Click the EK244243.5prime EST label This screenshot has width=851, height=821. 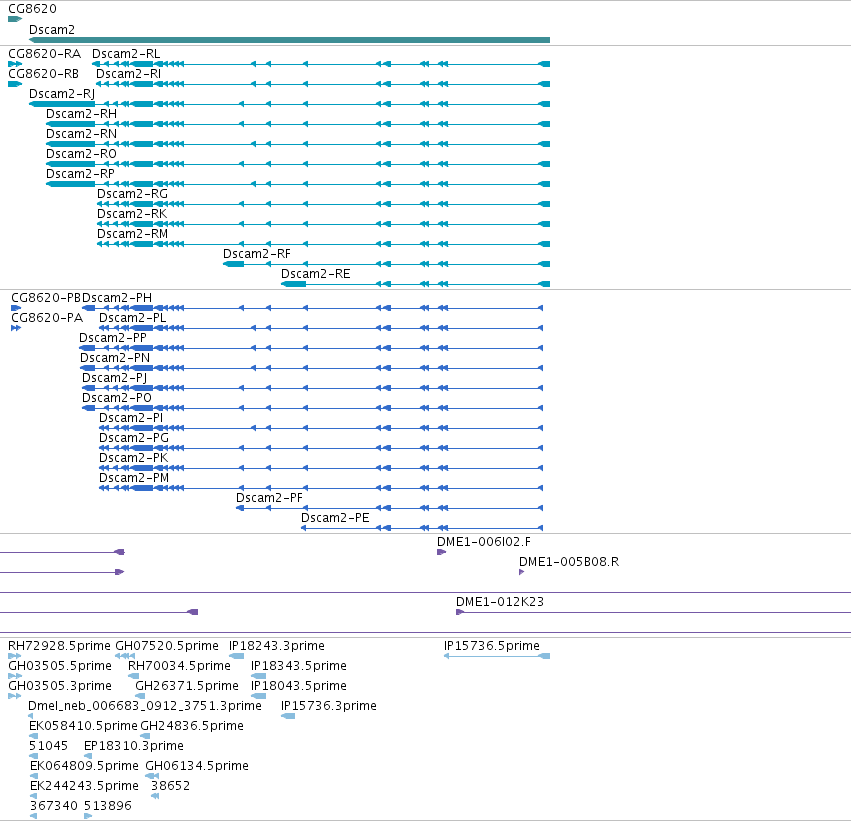84,786
